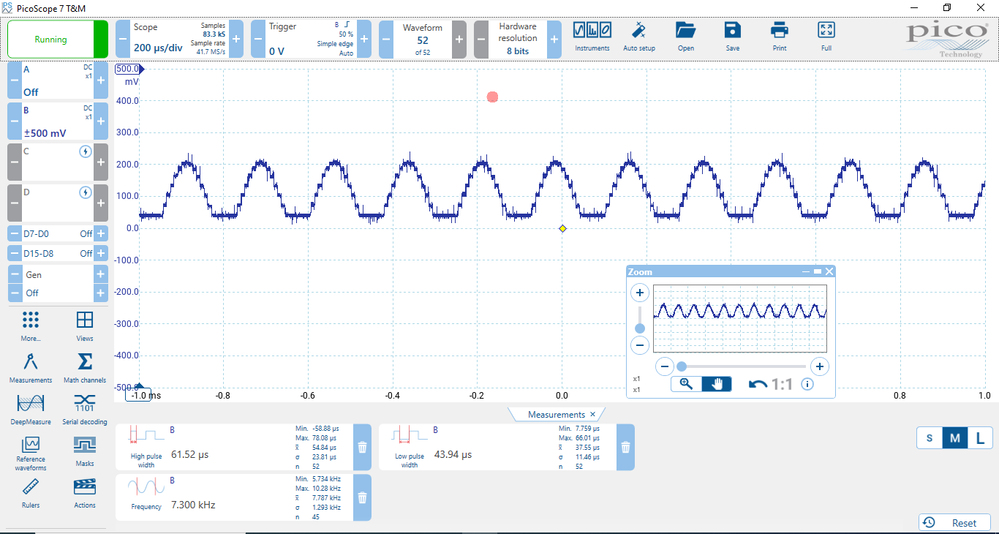Open the Rulers tool

tap(31, 493)
